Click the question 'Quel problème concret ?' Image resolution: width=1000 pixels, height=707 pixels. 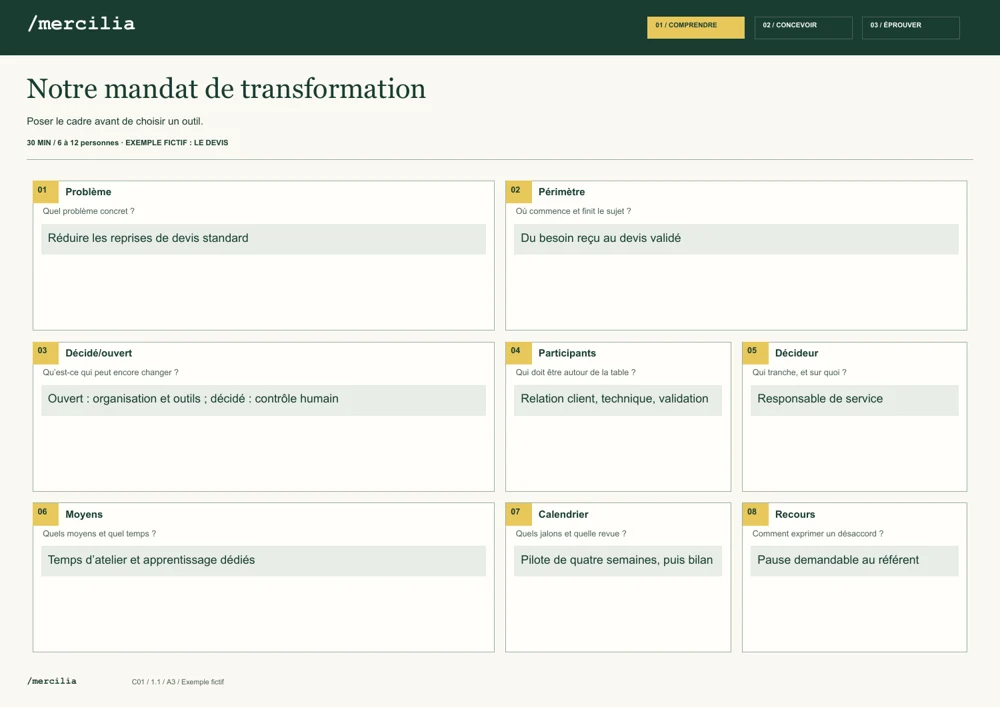coord(89,211)
